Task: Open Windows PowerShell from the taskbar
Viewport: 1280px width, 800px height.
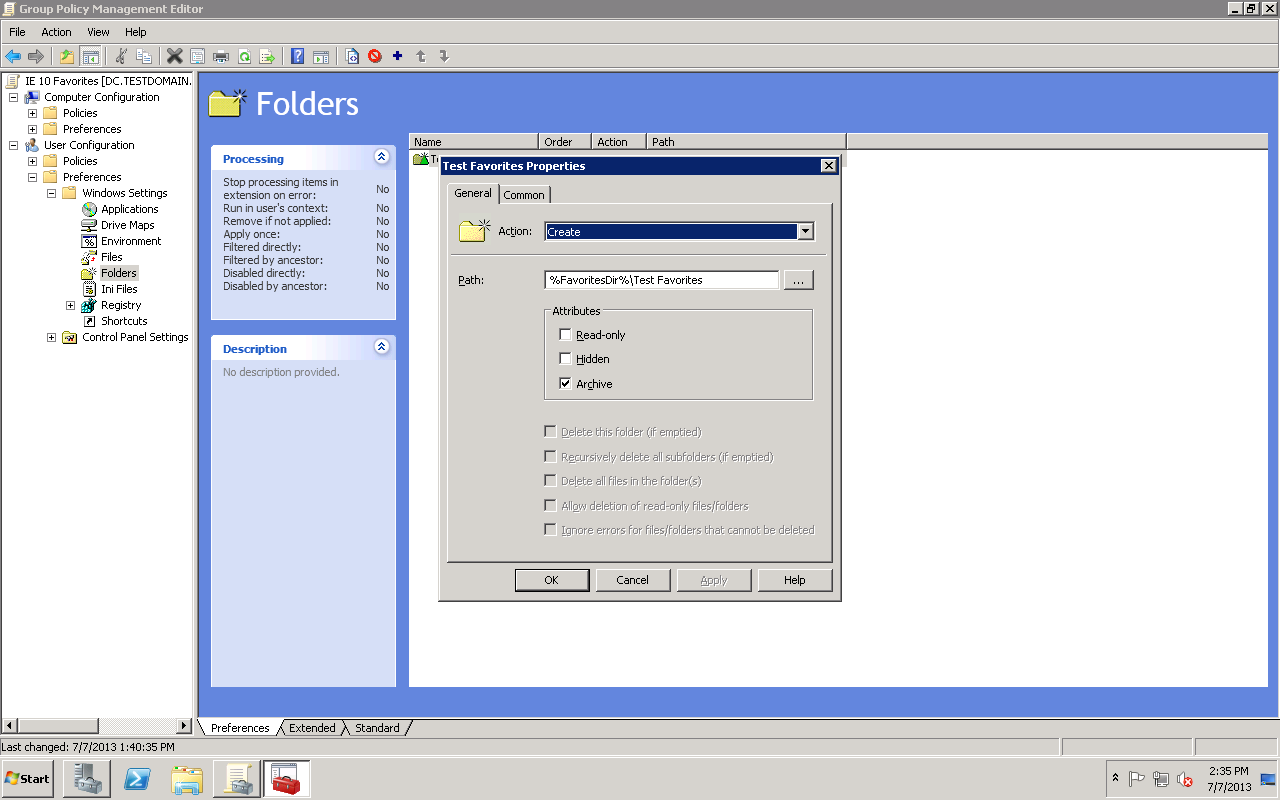Action: pos(137,778)
